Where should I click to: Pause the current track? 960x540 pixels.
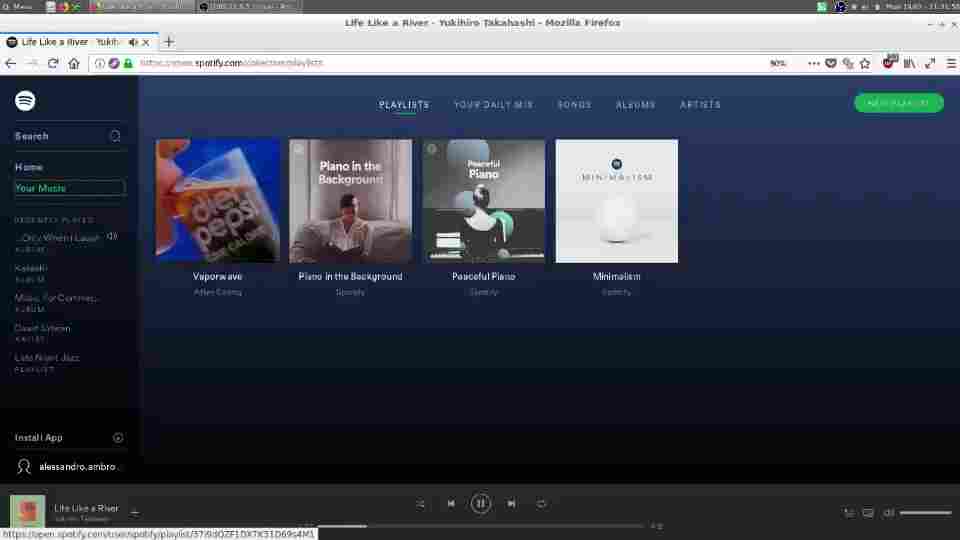pyautogui.click(x=481, y=503)
